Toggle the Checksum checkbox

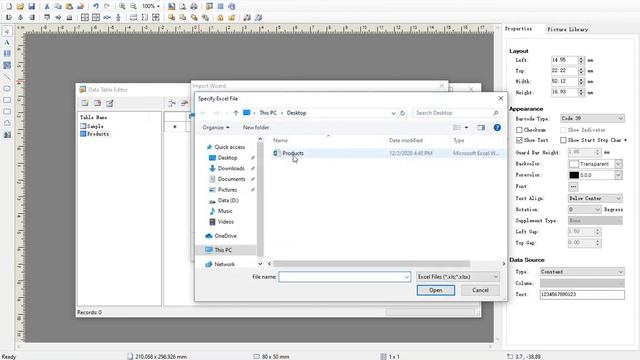[x=519, y=130]
